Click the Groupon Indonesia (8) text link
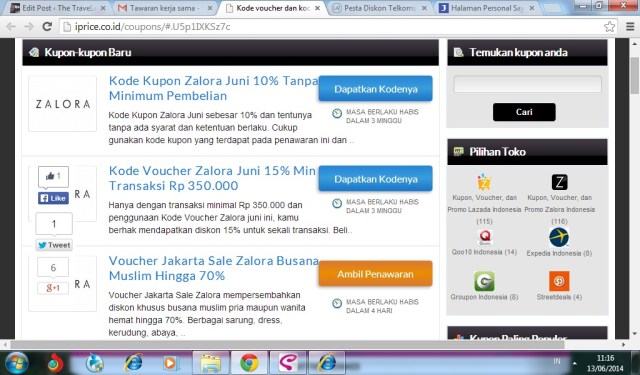 tap(484, 297)
